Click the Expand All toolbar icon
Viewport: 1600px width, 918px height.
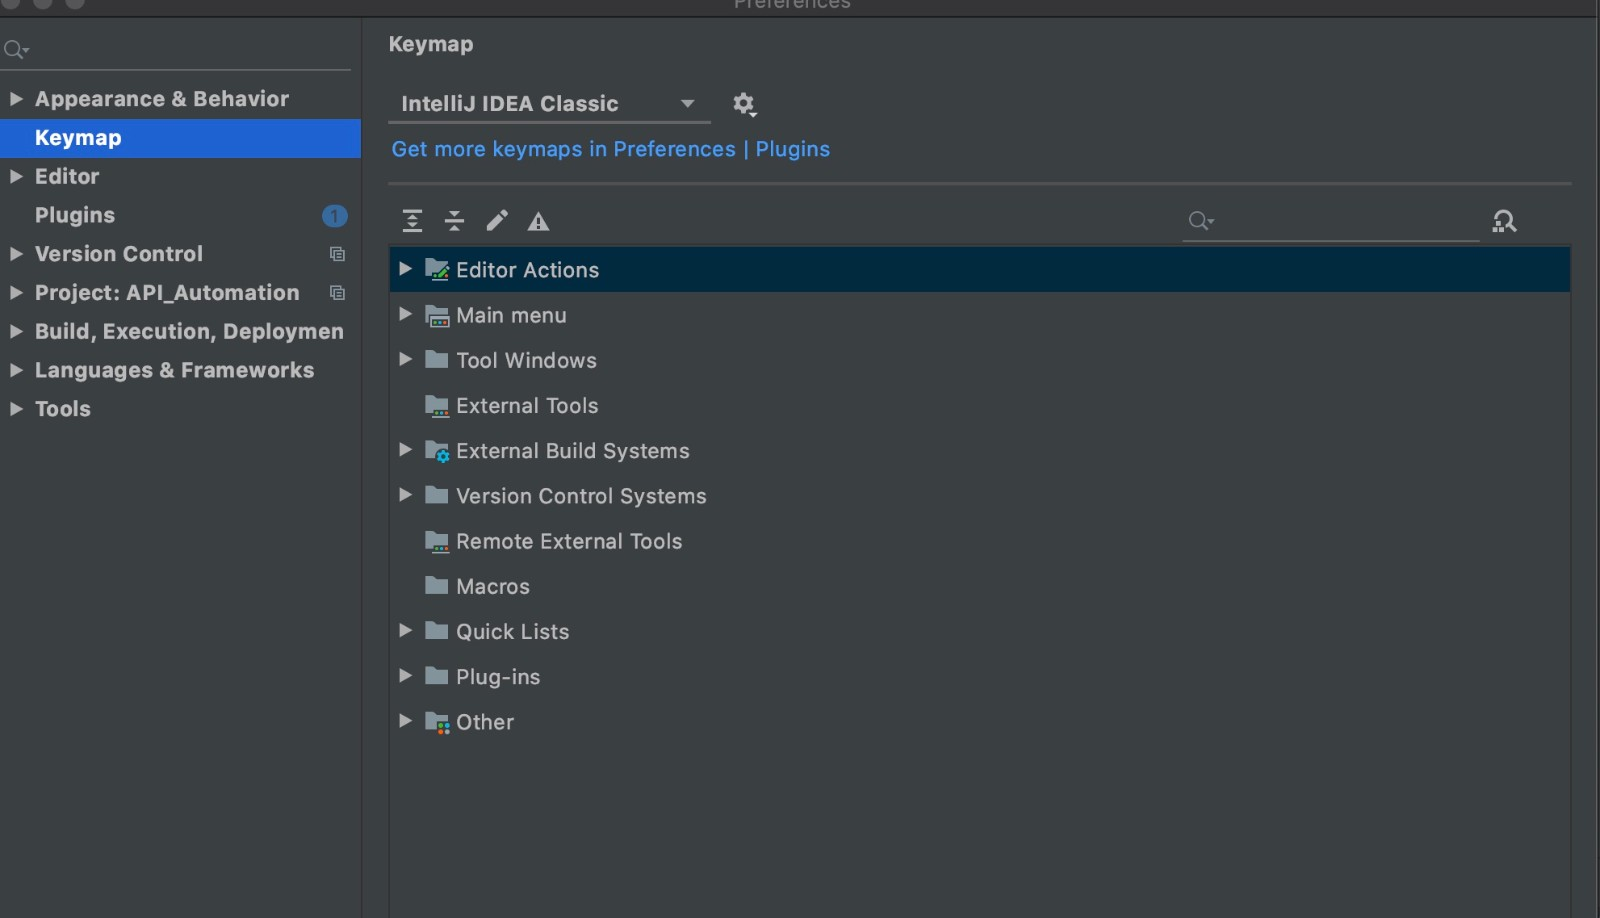(x=412, y=221)
